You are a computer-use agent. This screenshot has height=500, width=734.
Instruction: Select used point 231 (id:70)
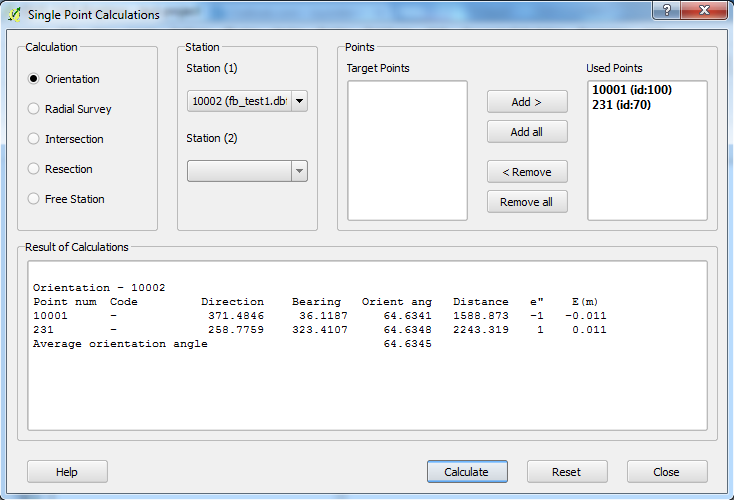pyautogui.click(x=622, y=104)
